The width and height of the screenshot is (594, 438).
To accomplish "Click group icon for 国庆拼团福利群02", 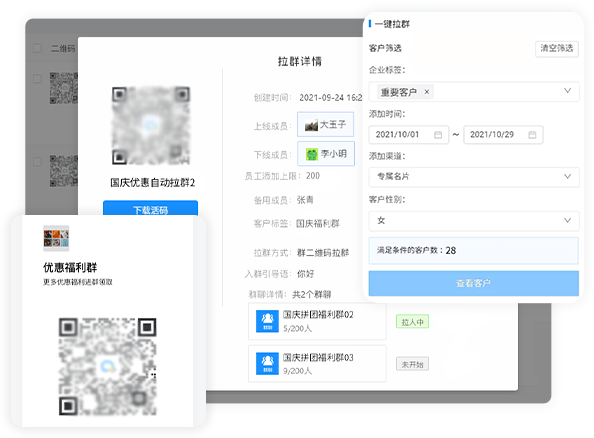I will (x=267, y=321).
